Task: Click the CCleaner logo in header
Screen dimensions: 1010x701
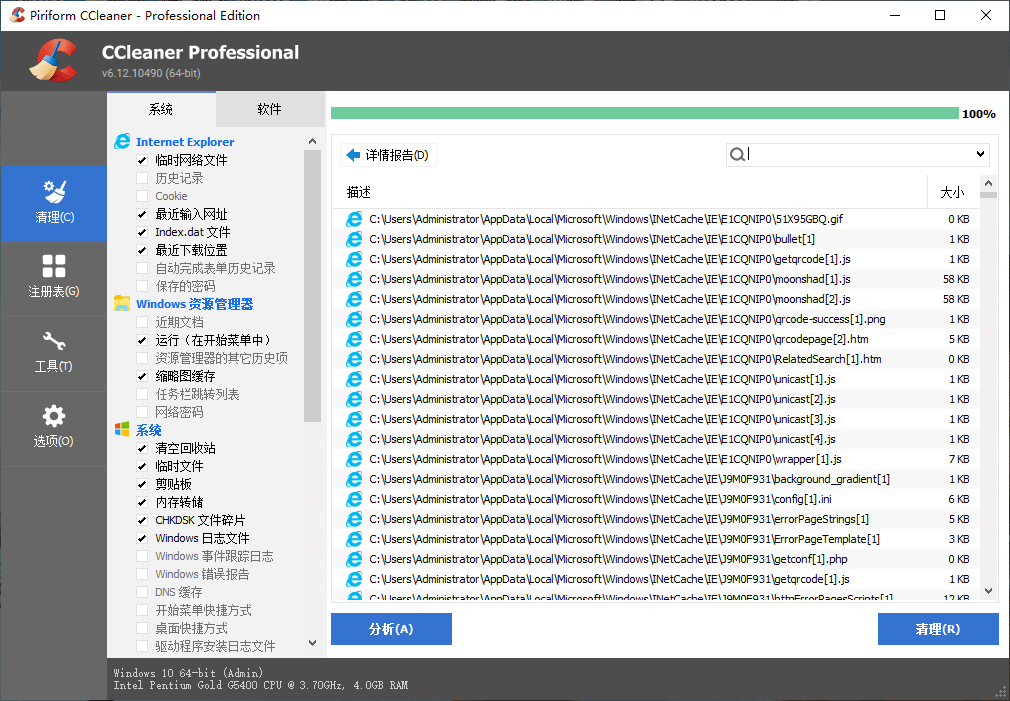Action: 53,61
